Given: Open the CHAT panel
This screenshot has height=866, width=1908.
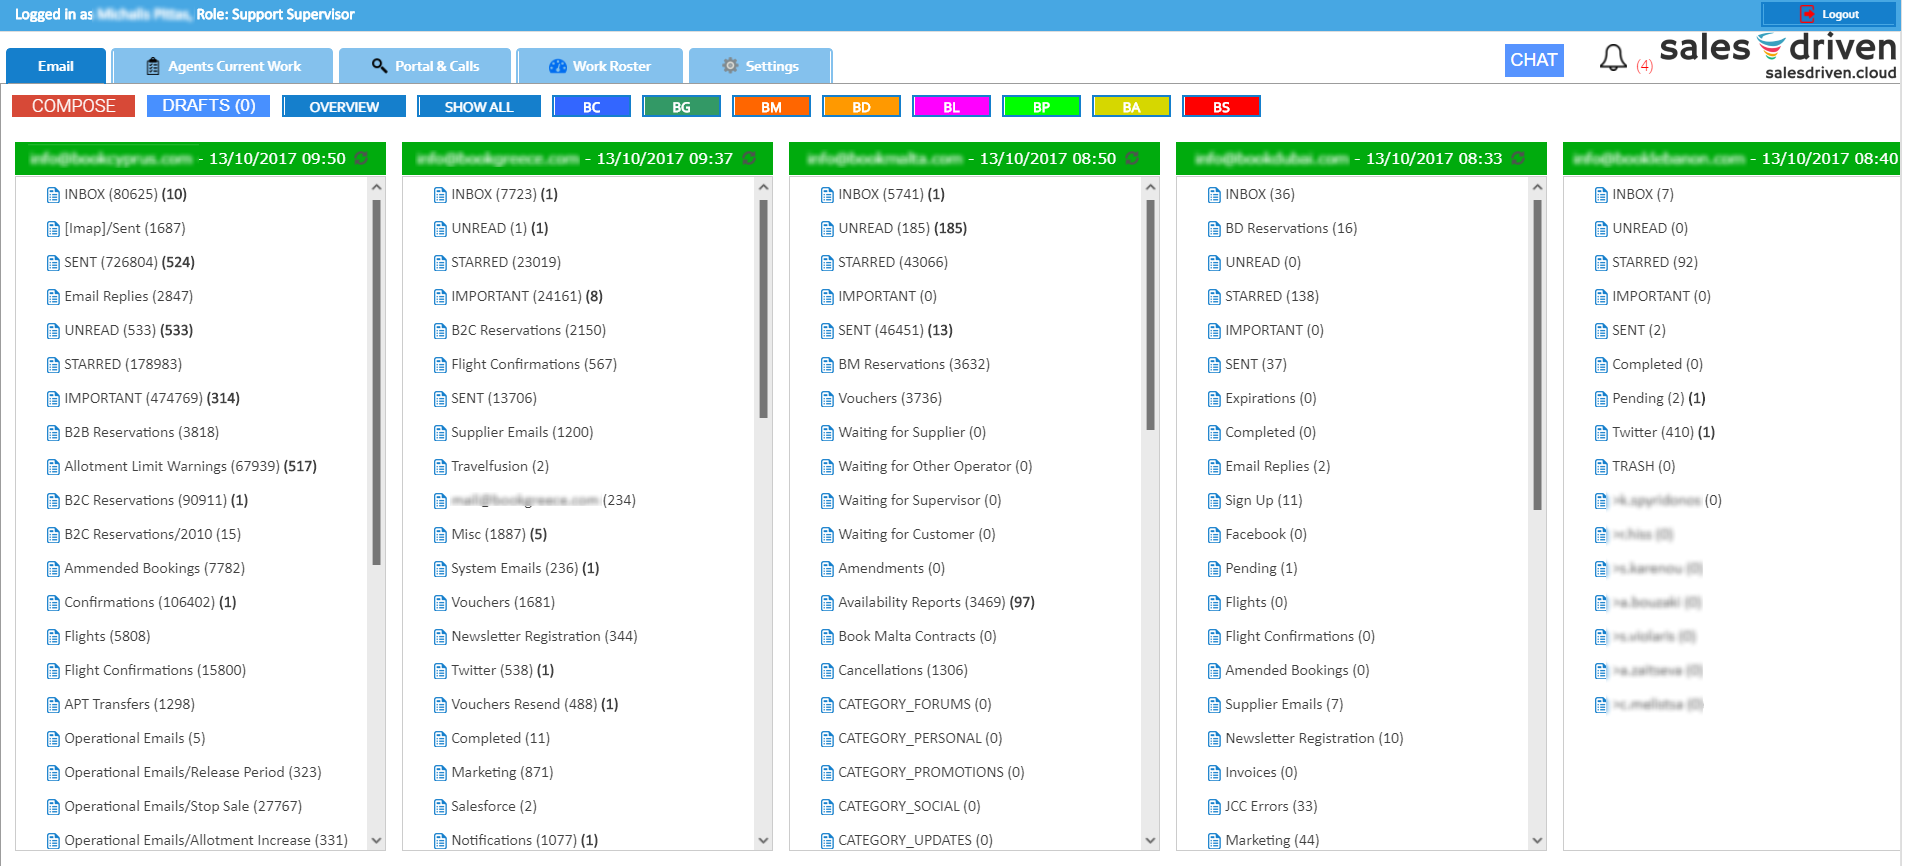Looking at the screenshot, I should [x=1533, y=60].
